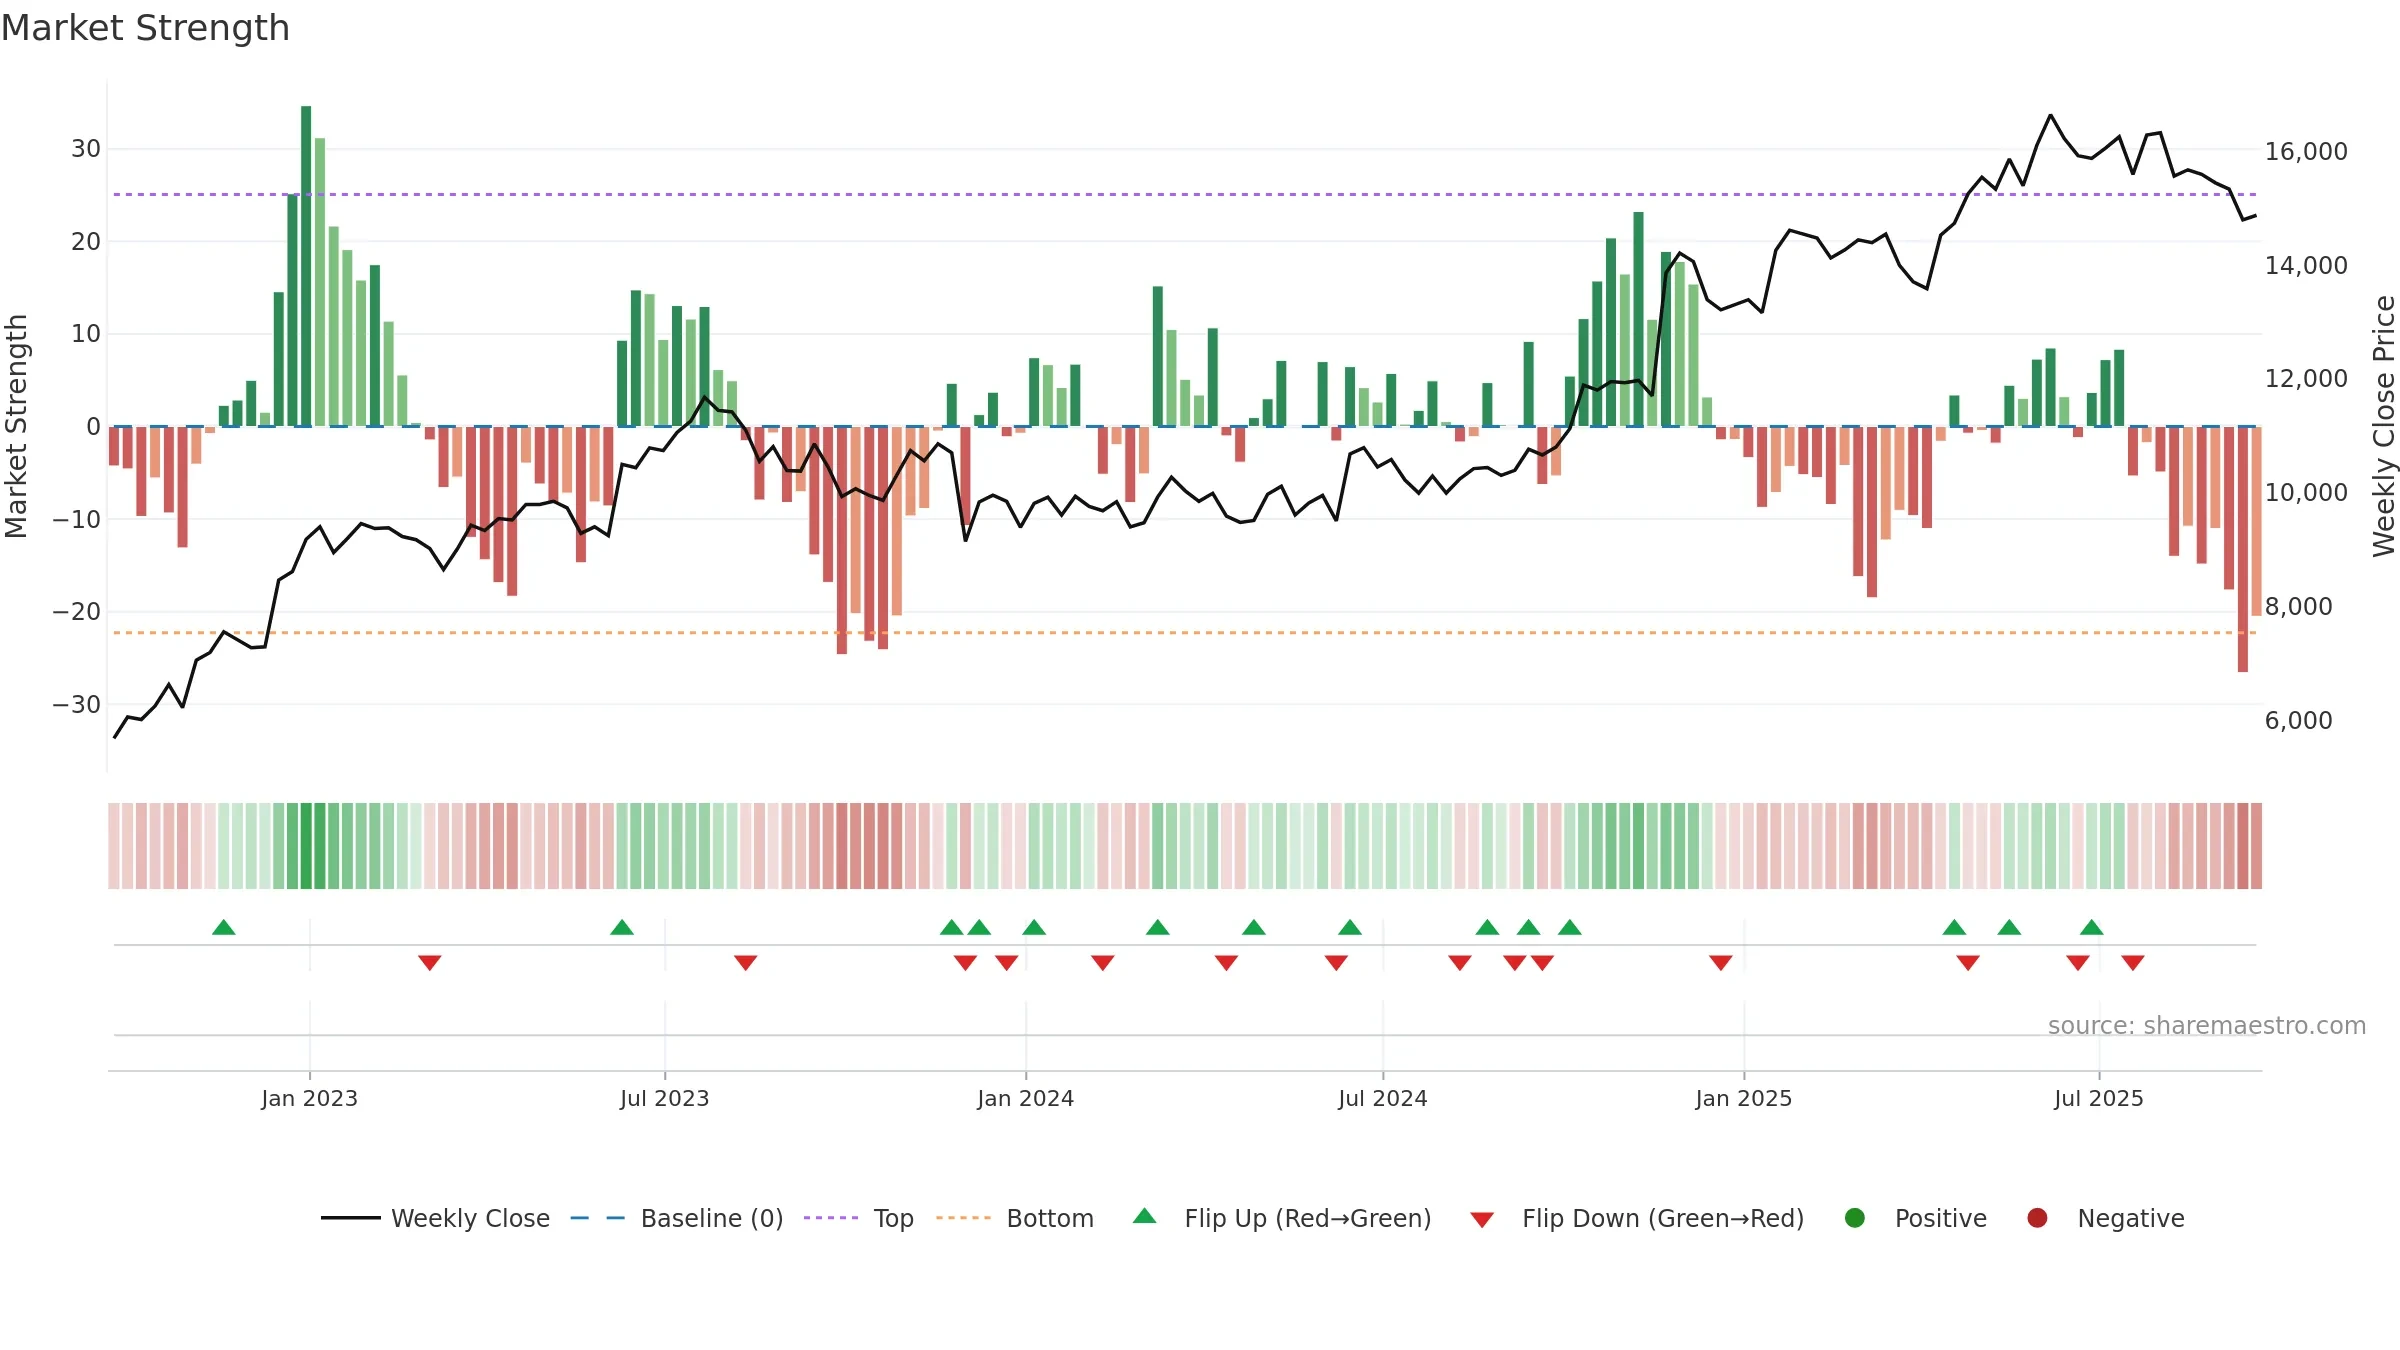Screen dimensions: 2400x1350
Task: Click the Jan 2025 axis label
Action: click(x=1744, y=1098)
